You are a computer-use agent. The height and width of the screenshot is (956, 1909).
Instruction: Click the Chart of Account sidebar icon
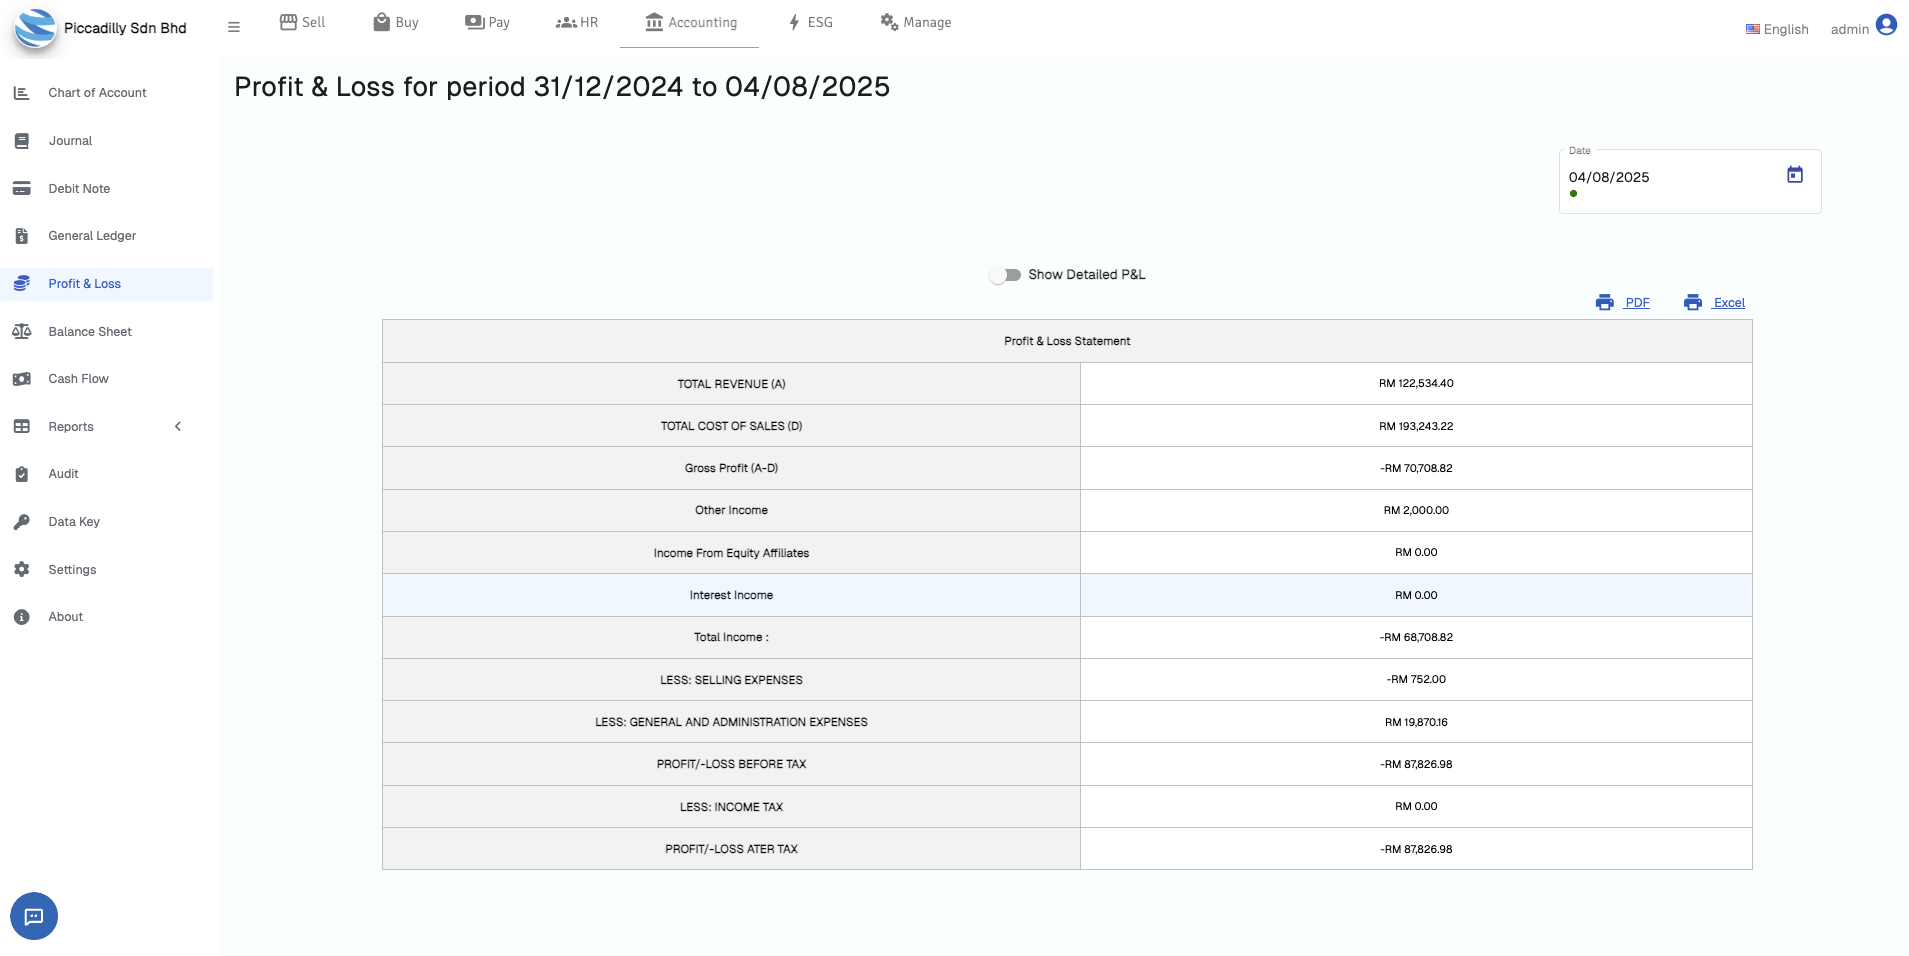[21, 93]
